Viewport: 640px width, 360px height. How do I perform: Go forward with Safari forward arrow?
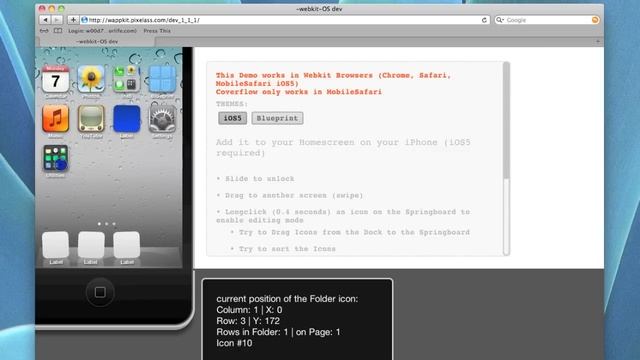click(57, 20)
